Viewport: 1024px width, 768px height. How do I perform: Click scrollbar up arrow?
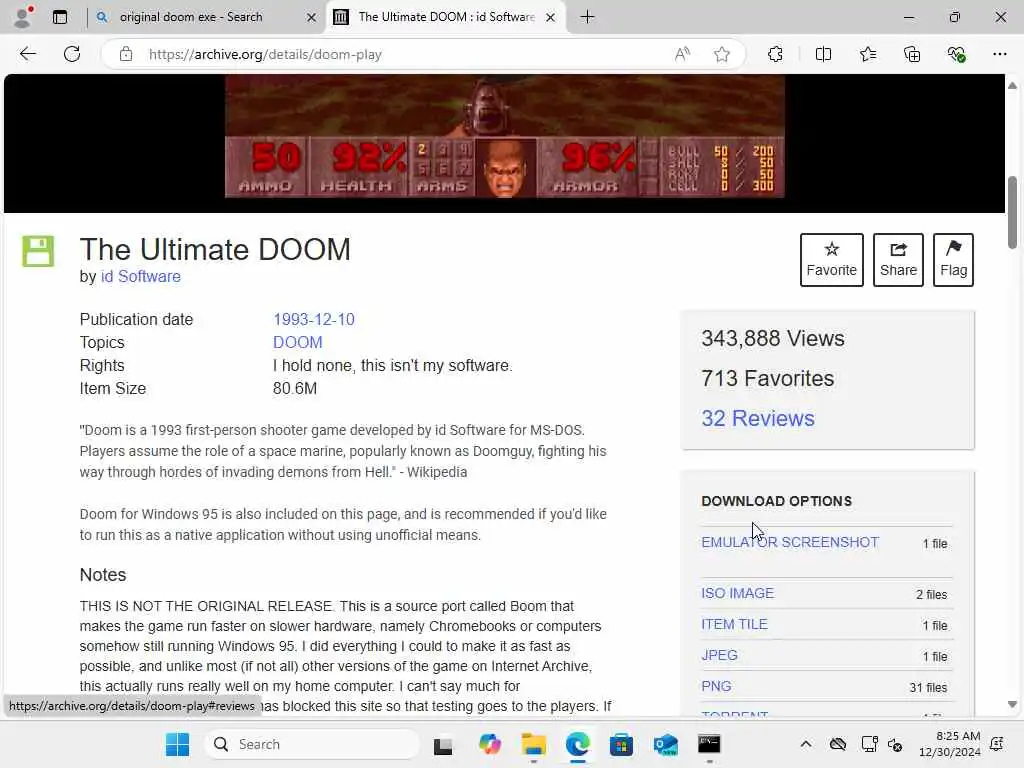click(x=1012, y=86)
